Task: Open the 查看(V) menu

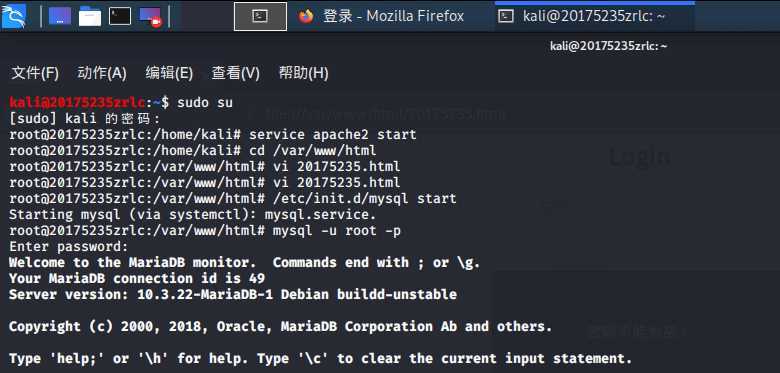Action: [x=236, y=73]
